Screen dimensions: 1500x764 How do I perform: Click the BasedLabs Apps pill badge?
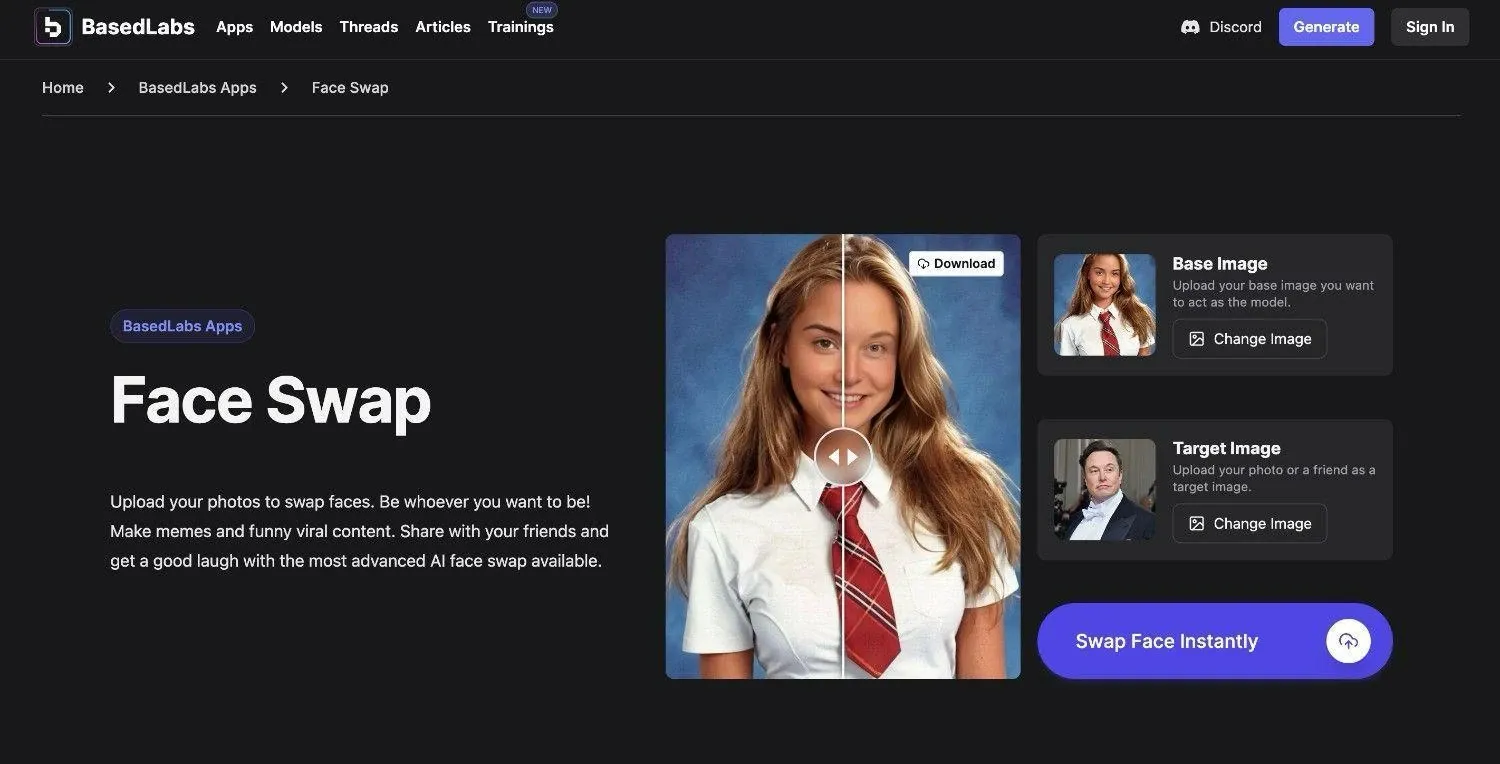(182, 326)
